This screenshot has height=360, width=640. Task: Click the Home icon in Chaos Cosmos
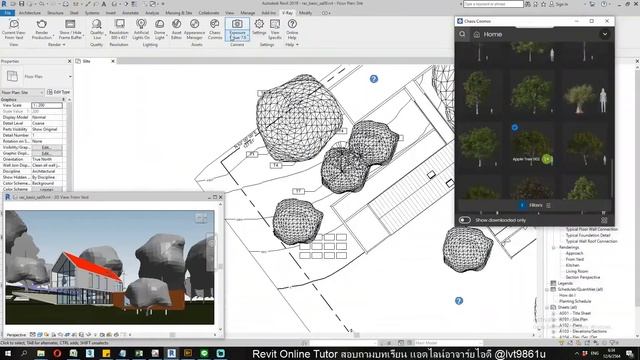[476, 35]
